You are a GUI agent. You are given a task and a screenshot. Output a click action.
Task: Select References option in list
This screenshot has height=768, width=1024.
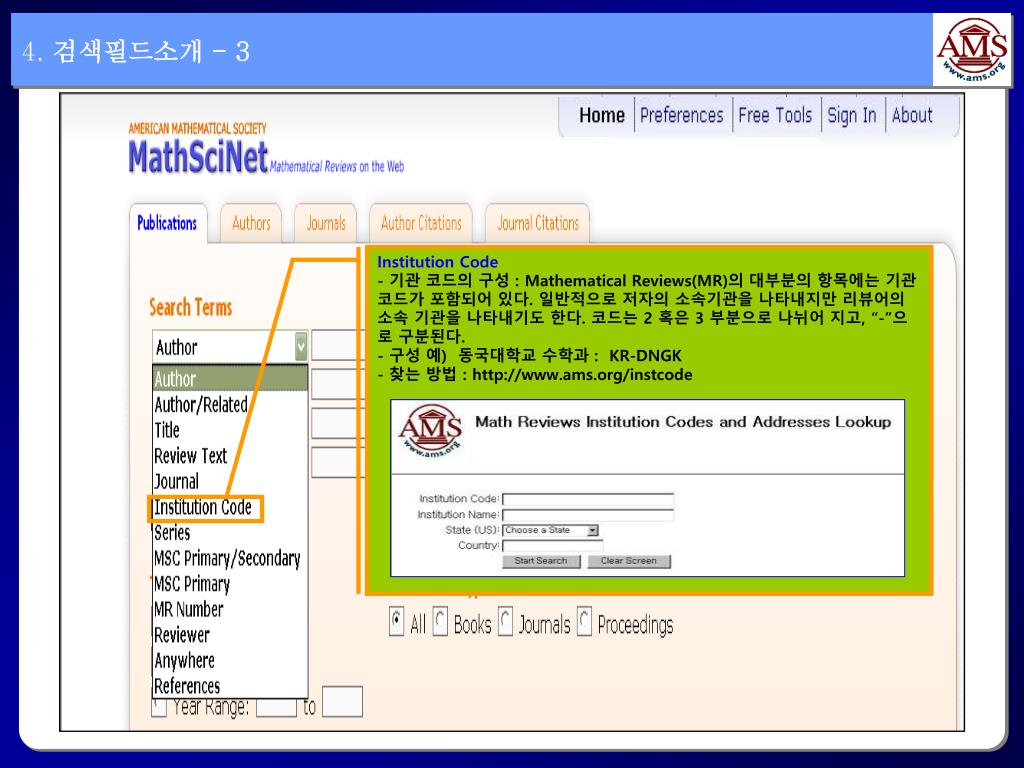click(x=187, y=686)
